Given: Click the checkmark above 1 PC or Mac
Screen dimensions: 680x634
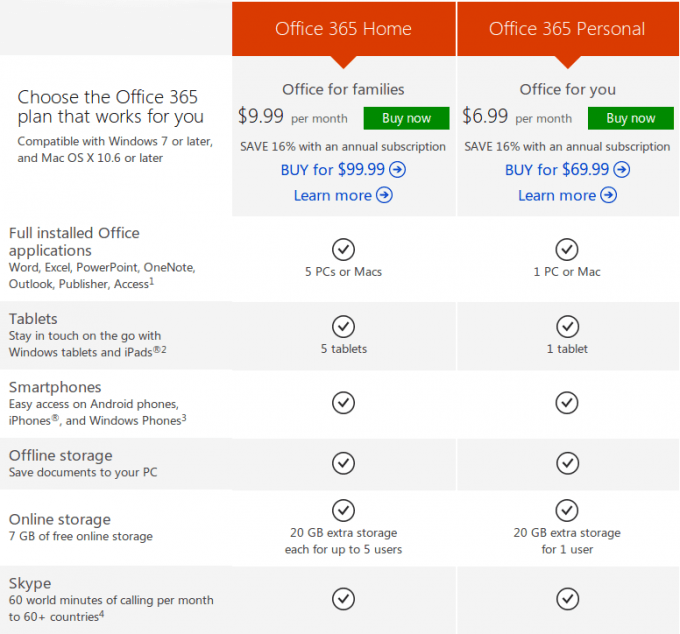Looking at the screenshot, I should (567, 249).
